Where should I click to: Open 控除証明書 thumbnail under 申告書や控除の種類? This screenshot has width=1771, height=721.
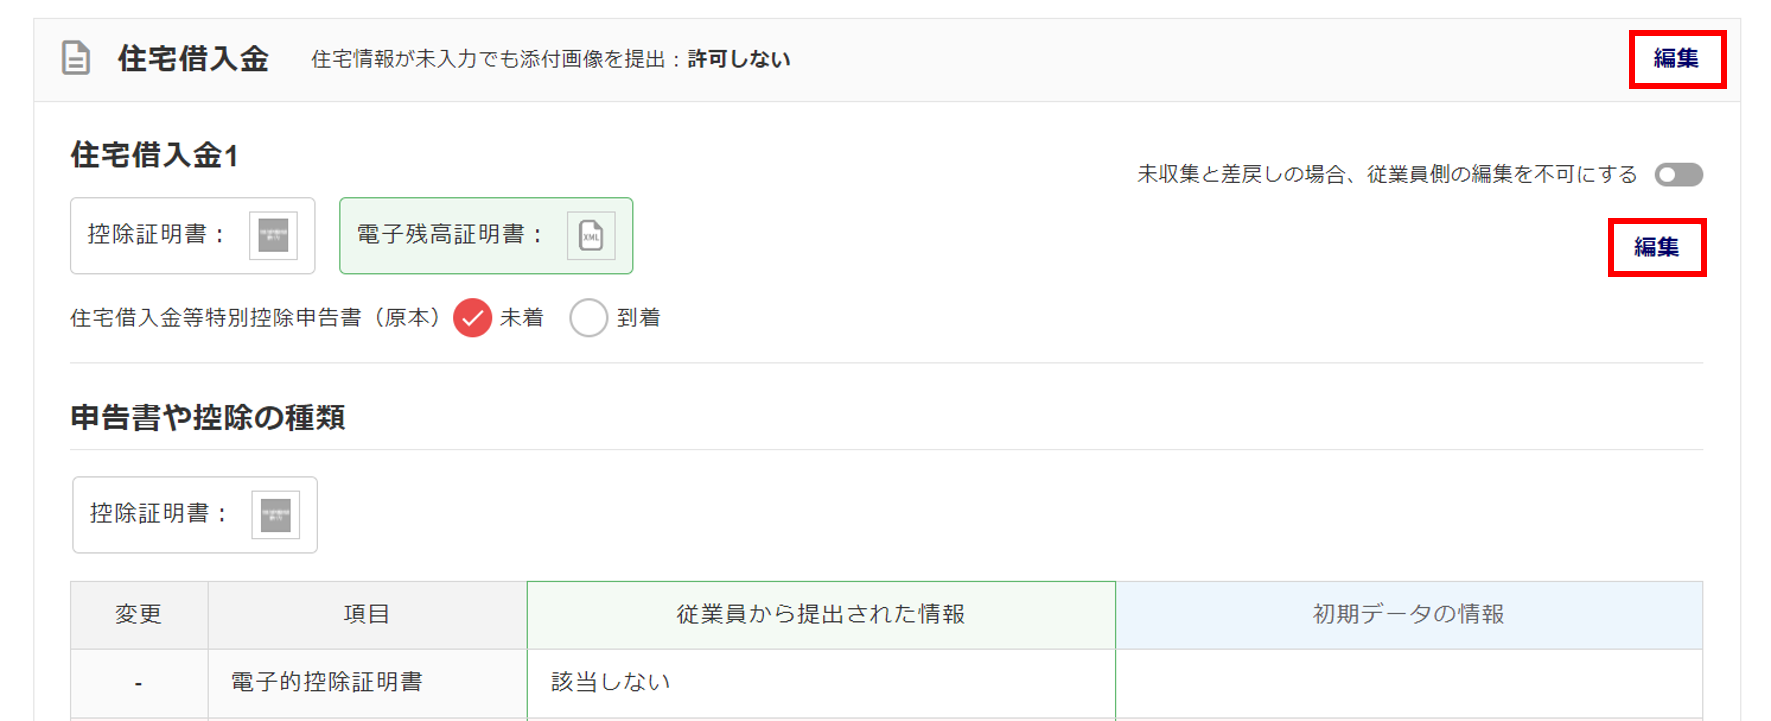click(275, 515)
